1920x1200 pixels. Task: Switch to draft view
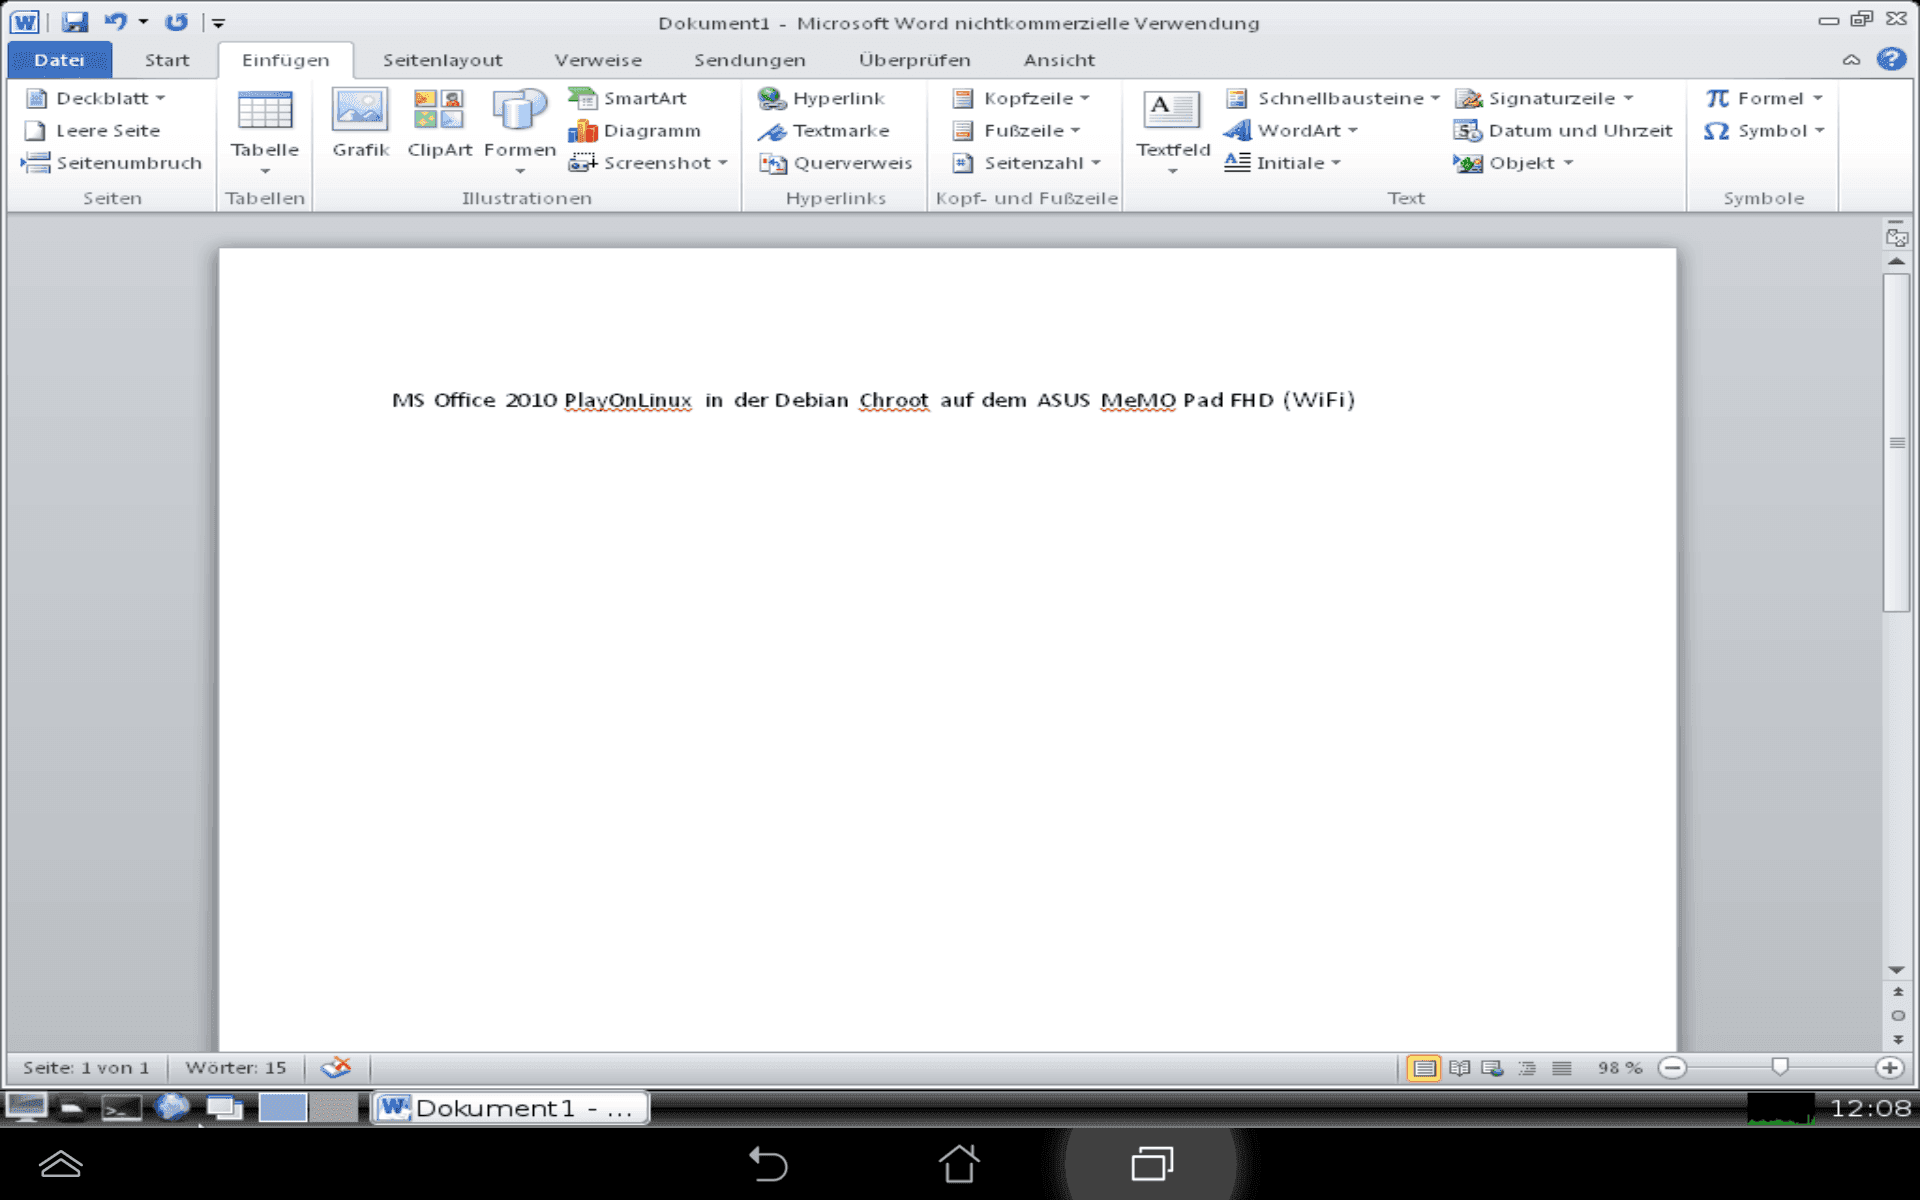(1561, 1068)
